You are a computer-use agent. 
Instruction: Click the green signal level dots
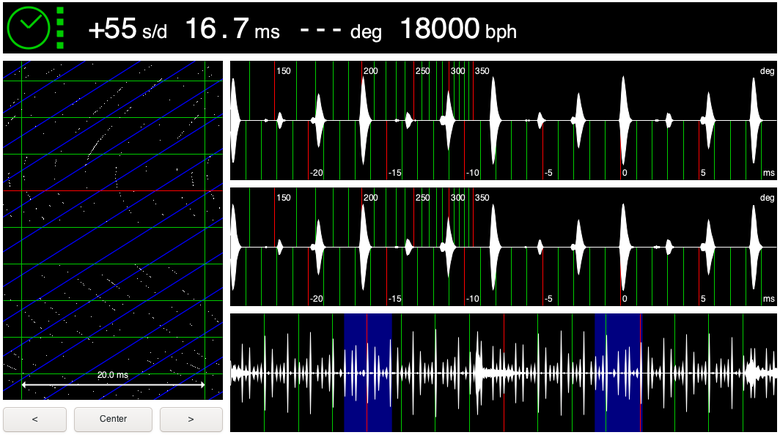(60, 28)
